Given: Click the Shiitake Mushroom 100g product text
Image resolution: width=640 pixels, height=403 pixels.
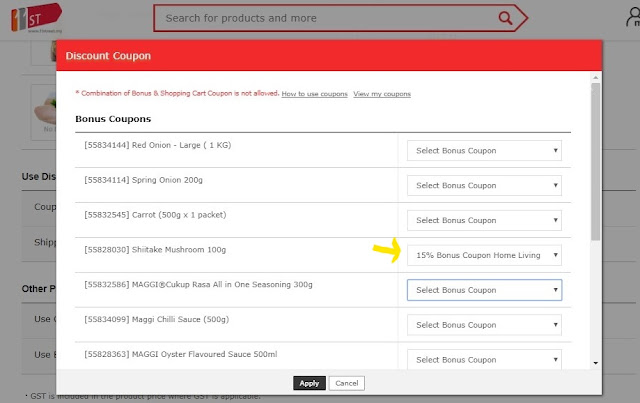Looking at the screenshot, I should click(x=155, y=249).
